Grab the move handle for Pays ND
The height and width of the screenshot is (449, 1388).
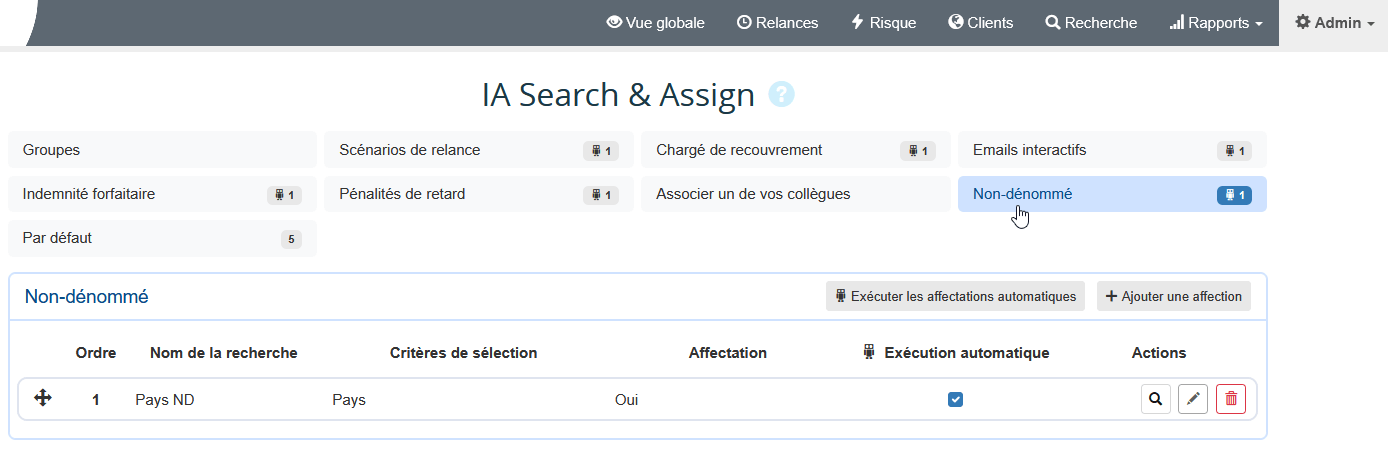click(x=43, y=398)
